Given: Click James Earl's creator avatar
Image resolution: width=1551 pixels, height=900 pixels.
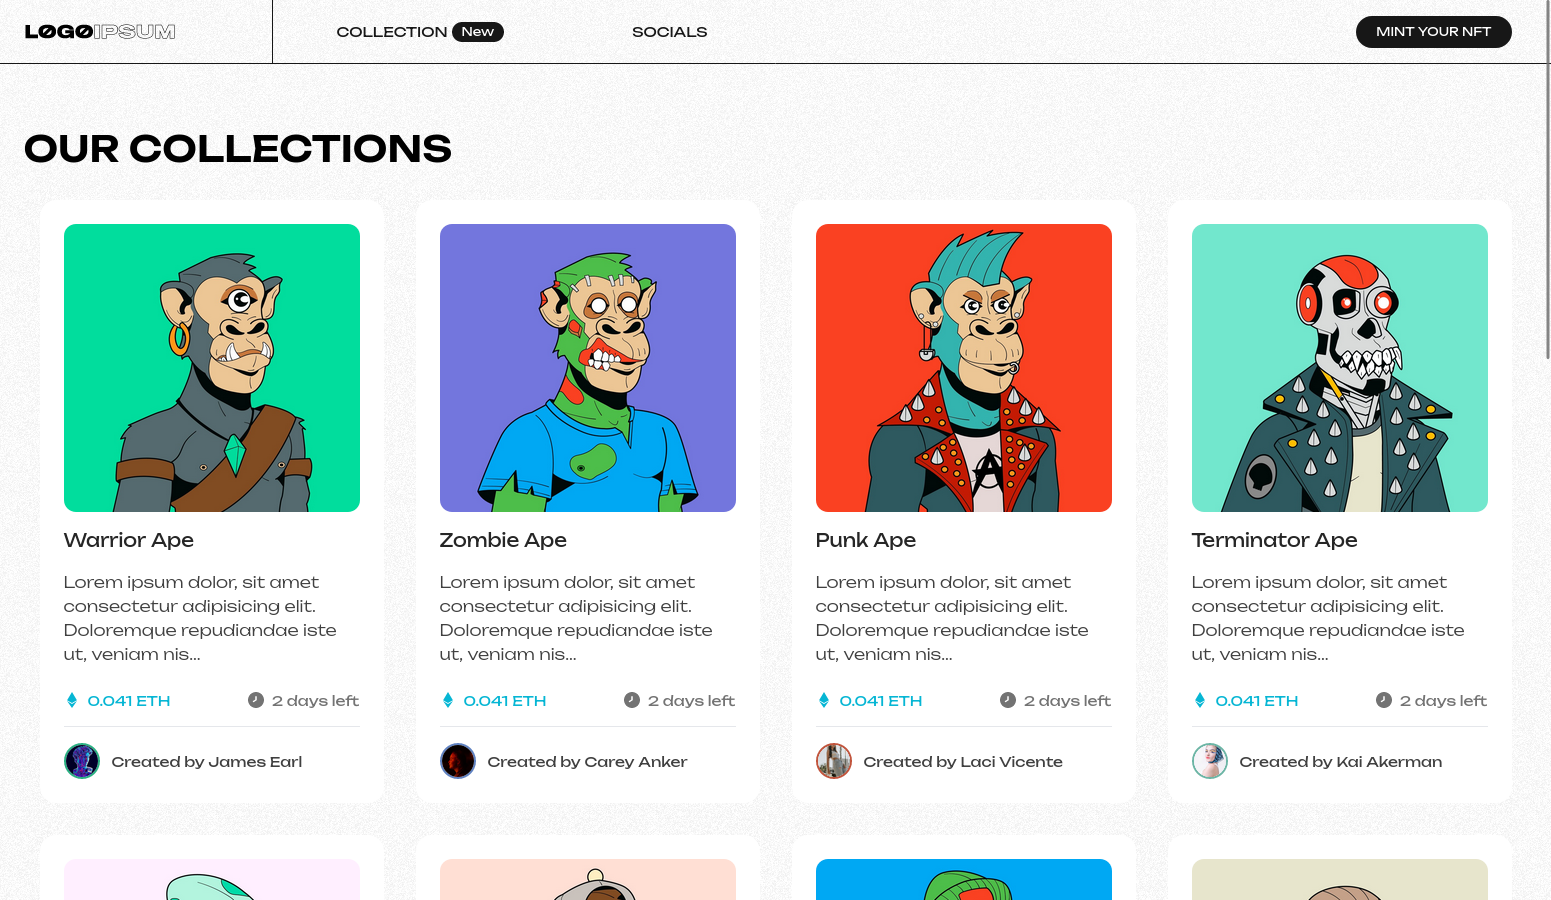Looking at the screenshot, I should click(x=82, y=761).
